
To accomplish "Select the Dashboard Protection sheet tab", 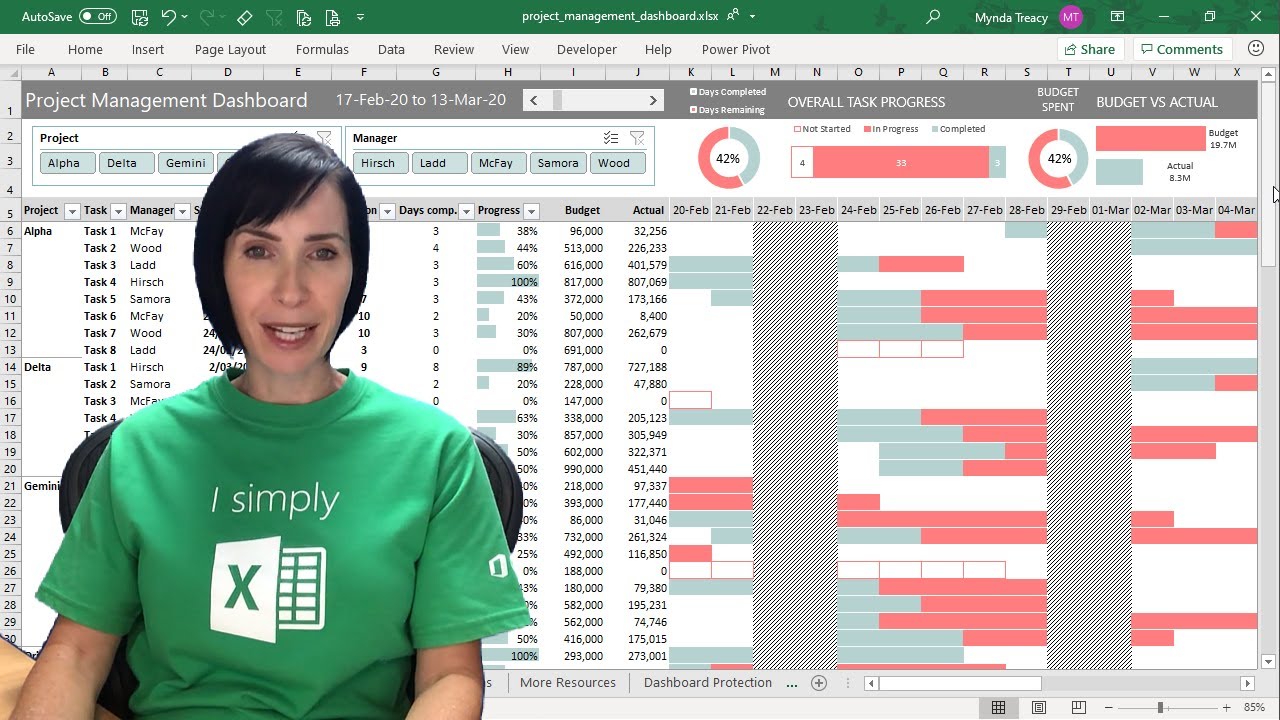I will (x=708, y=683).
